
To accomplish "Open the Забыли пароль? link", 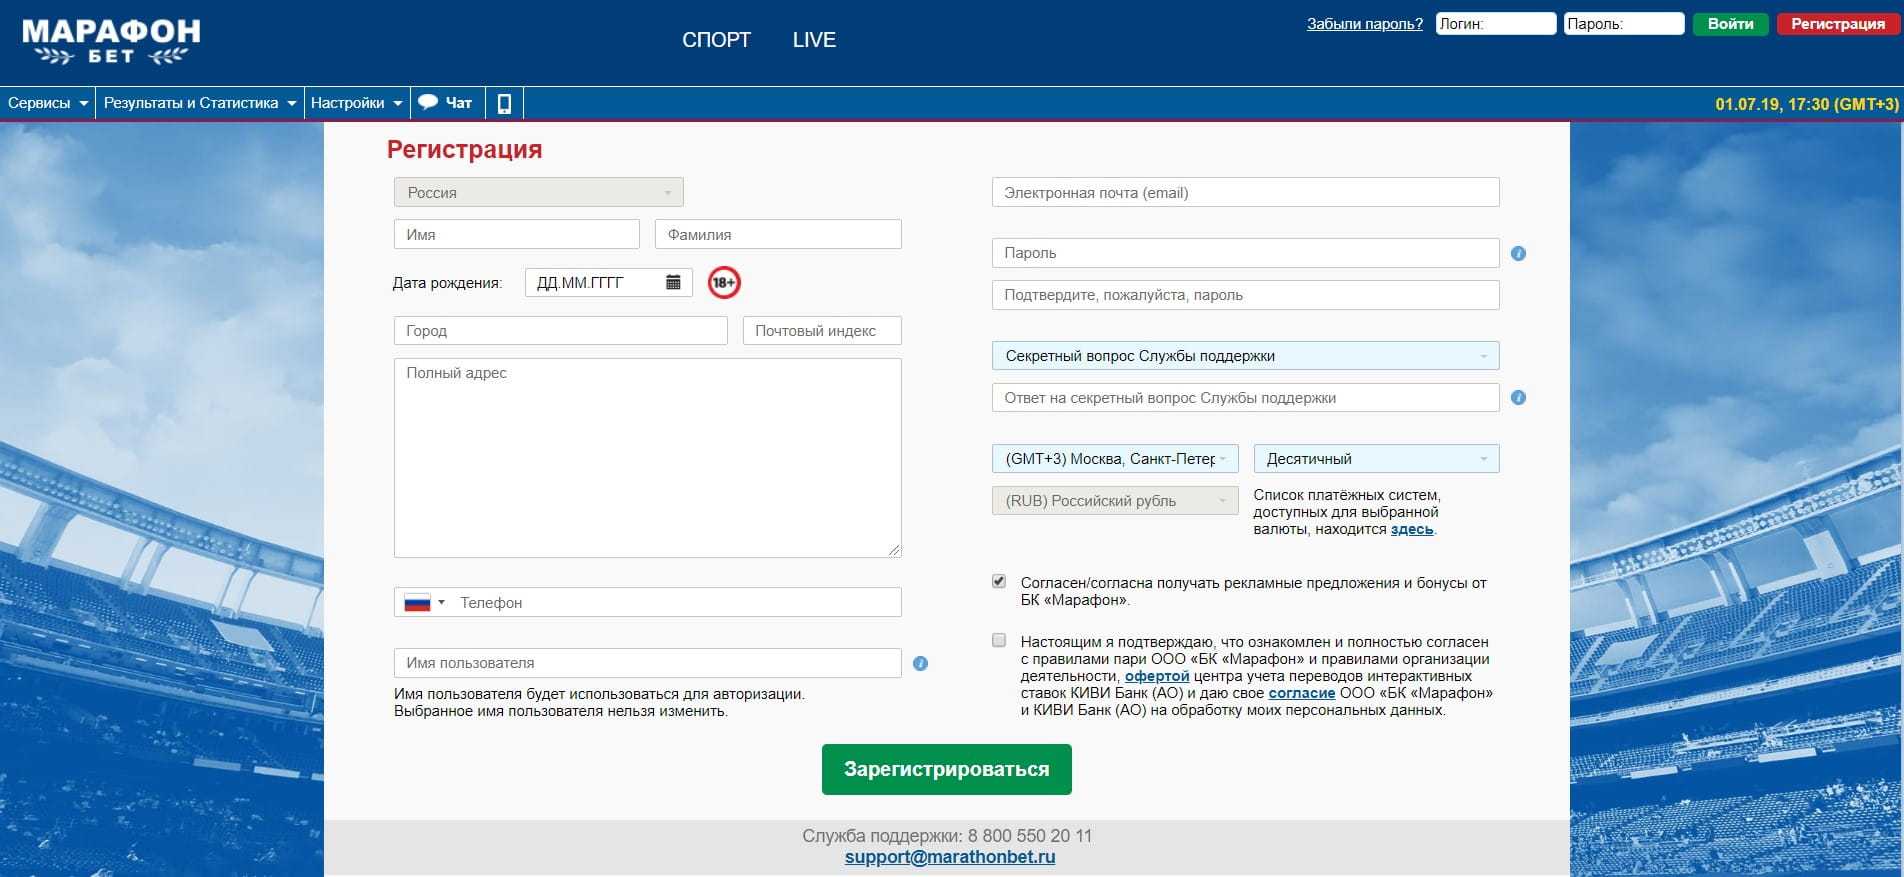I will click(x=1364, y=24).
